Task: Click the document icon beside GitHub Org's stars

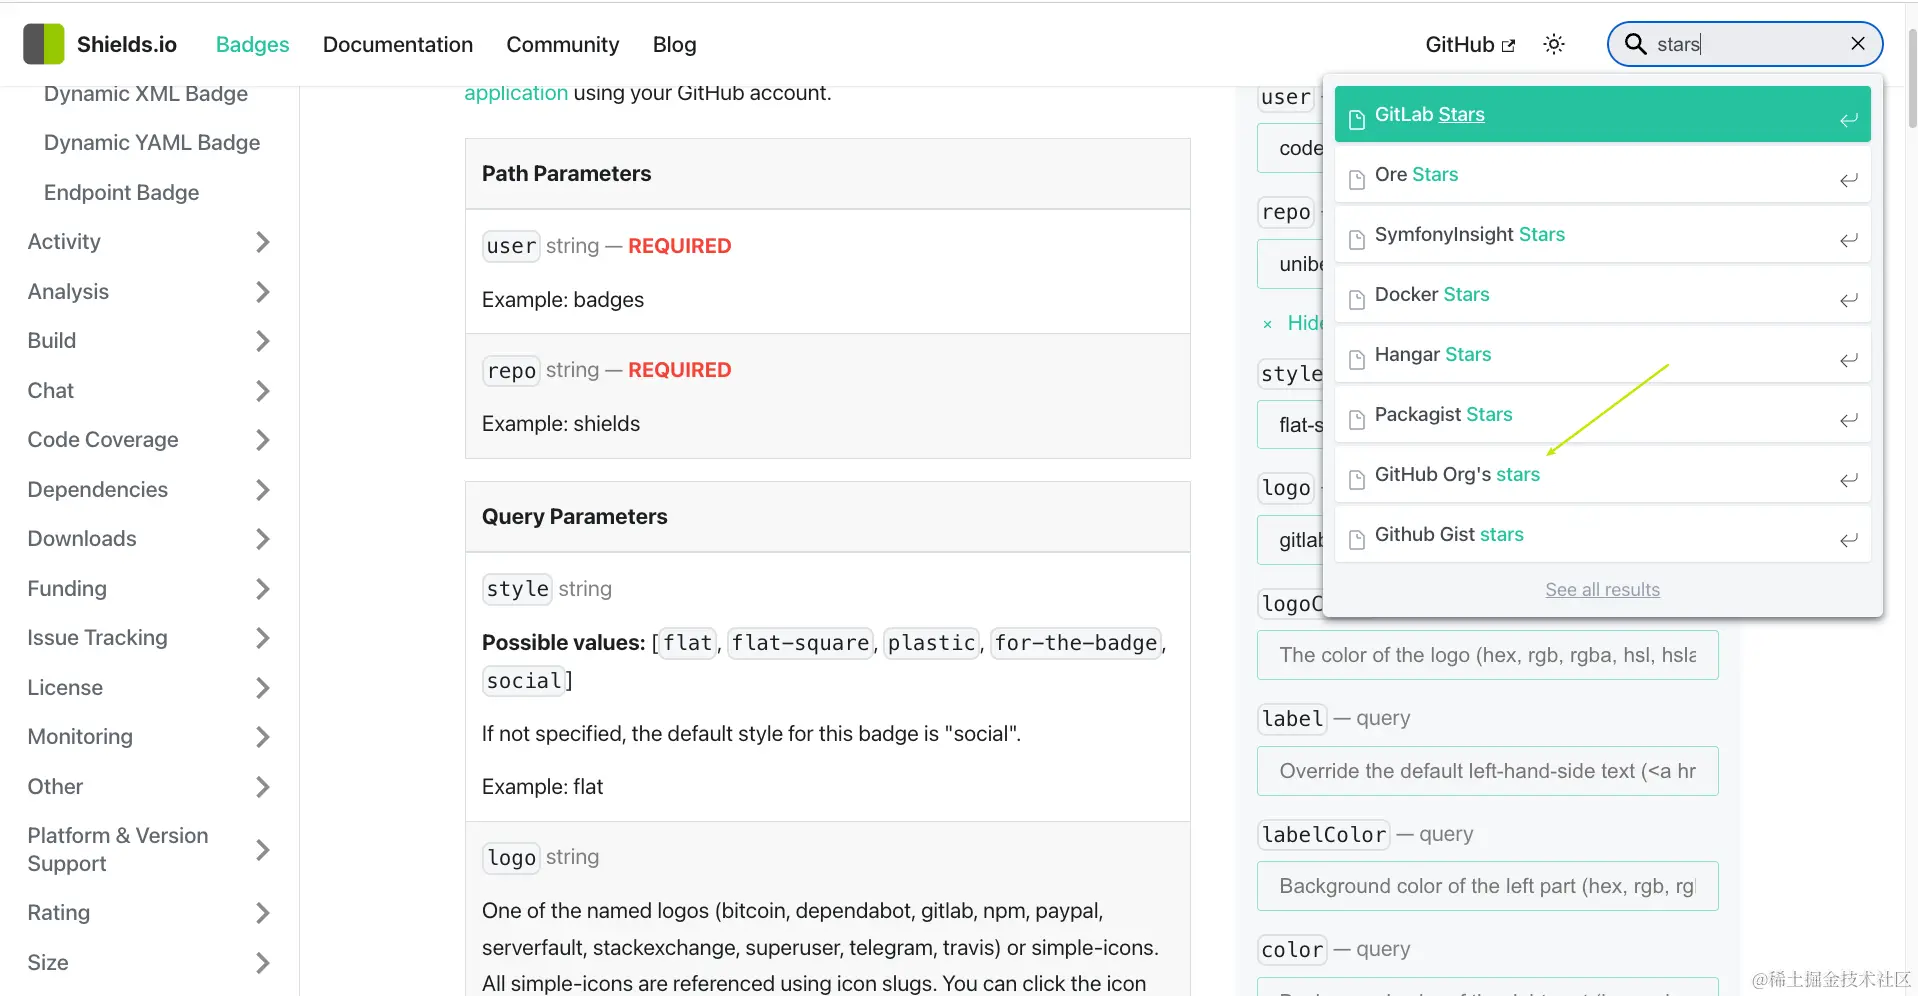Action: click(x=1357, y=480)
